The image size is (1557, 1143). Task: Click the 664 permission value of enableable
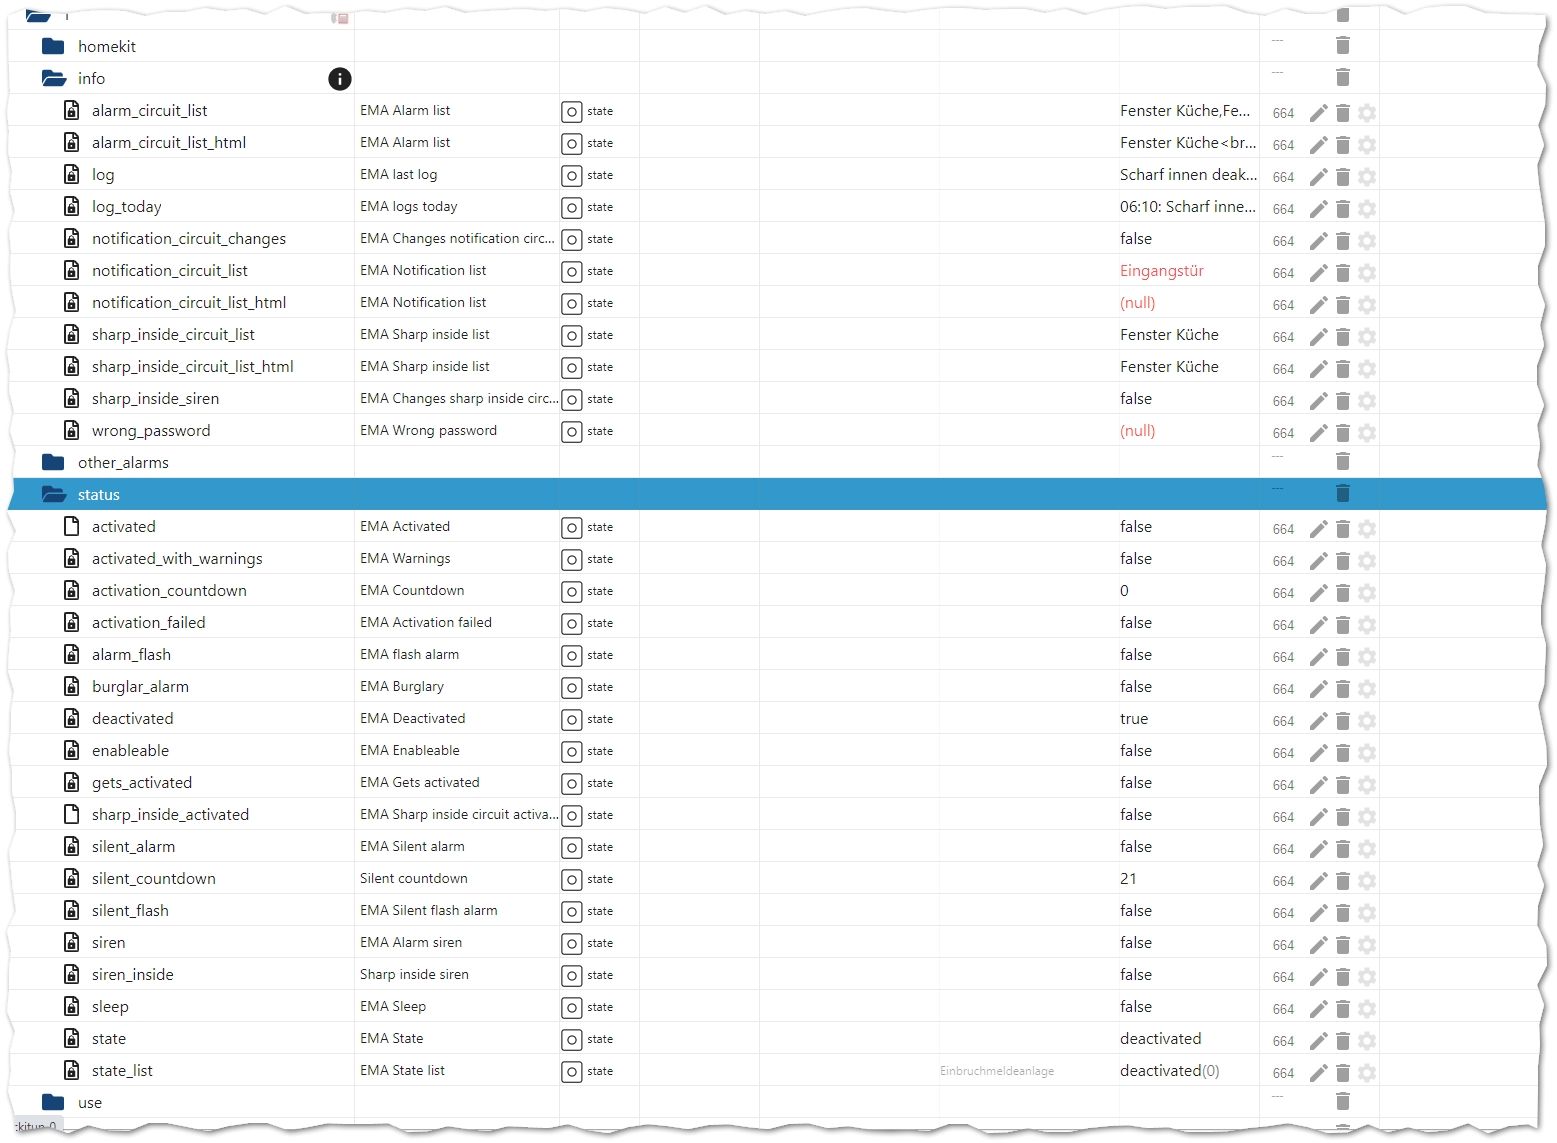1283,753
